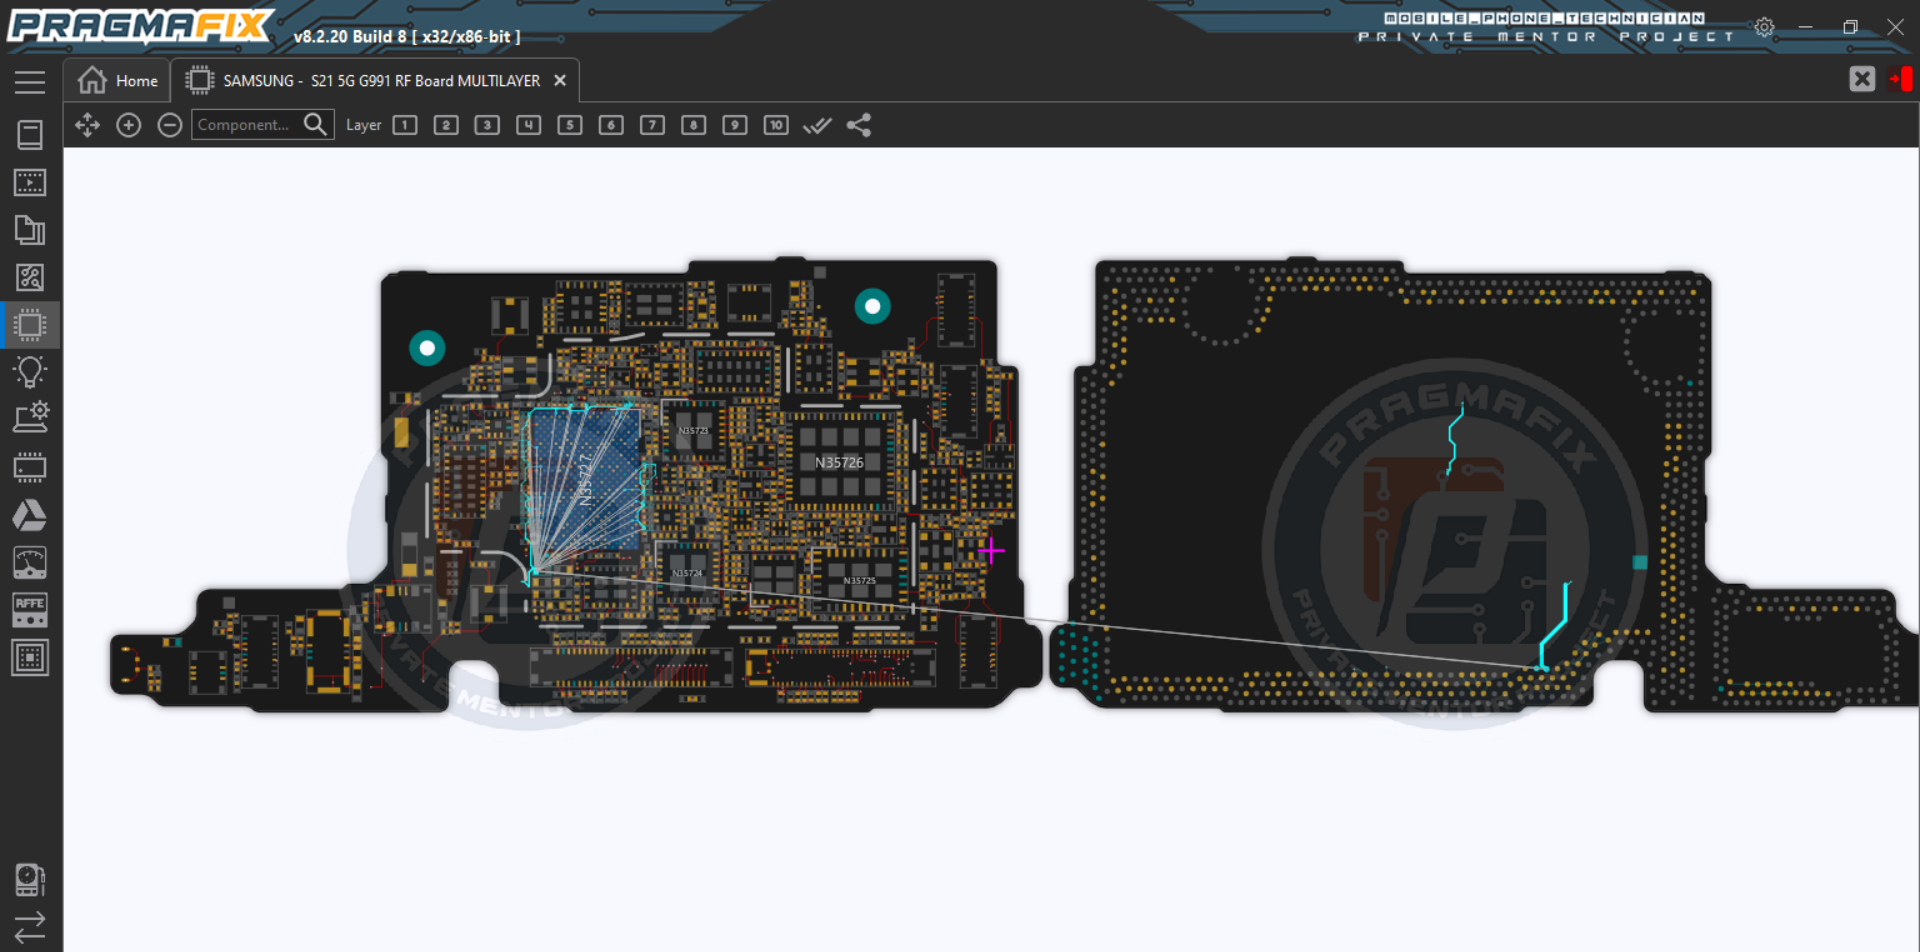Toggle layer 5 button
Viewport: 1920px width, 952px height.
point(570,125)
